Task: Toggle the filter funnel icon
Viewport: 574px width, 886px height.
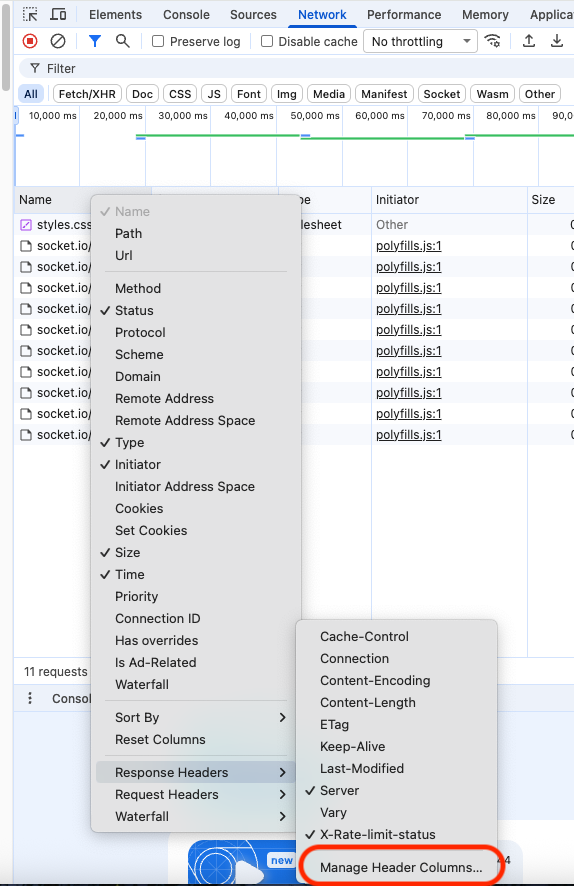Action: (x=95, y=41)
